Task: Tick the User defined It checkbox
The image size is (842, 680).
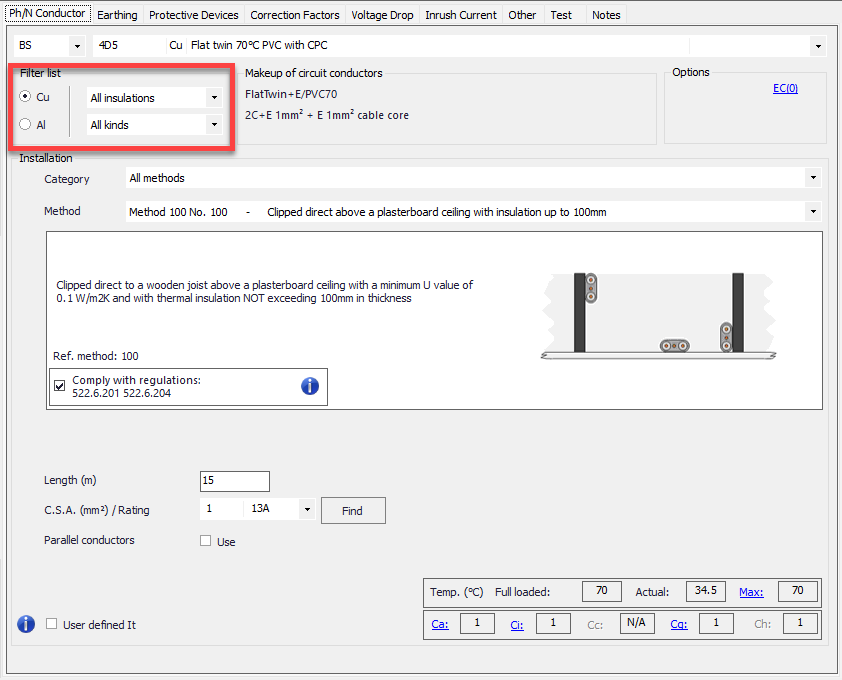Action: (52, 625)
